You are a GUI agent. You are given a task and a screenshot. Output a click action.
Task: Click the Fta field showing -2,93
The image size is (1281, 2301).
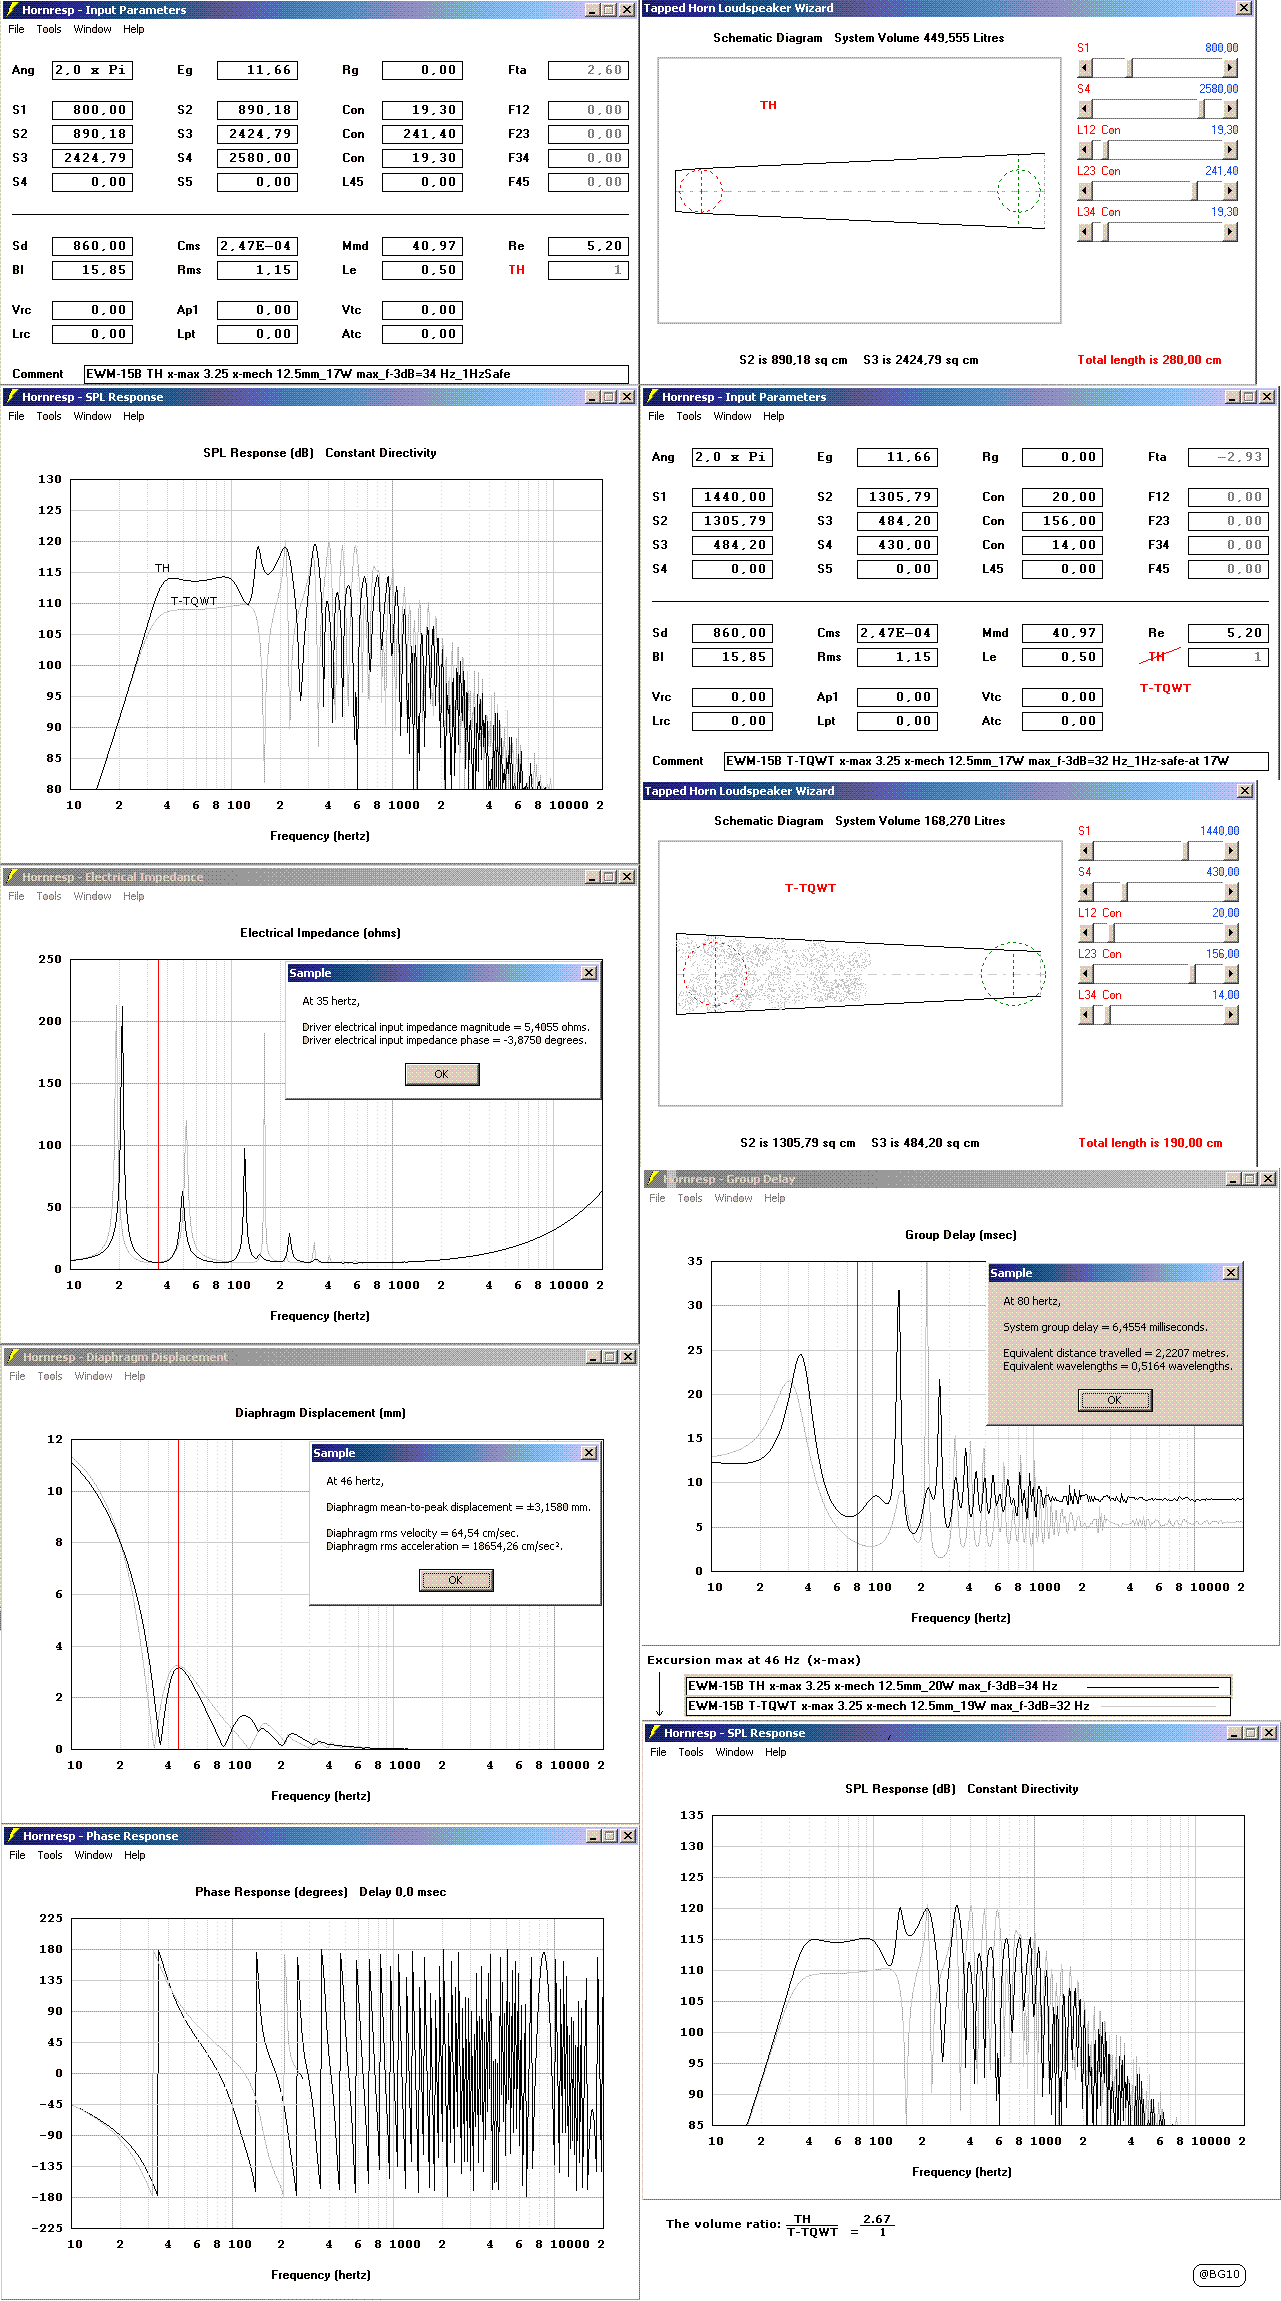1228,457
